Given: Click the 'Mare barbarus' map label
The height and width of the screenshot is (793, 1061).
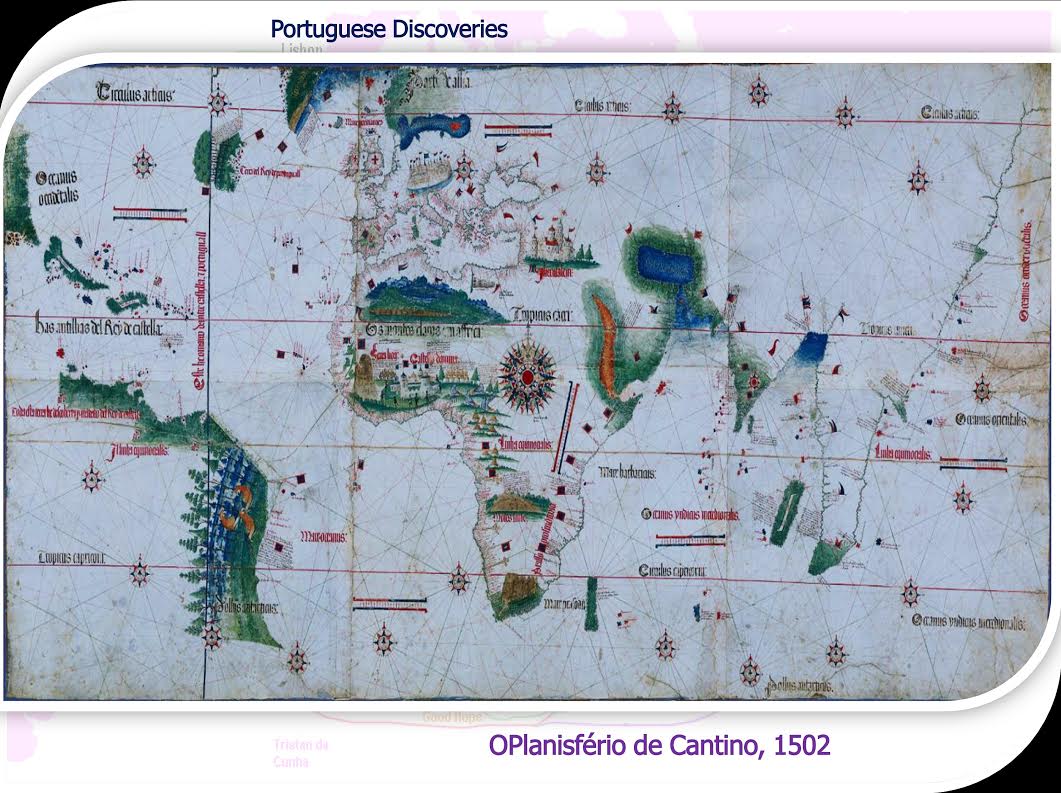Looking at the screenshot, I should 627,474.
